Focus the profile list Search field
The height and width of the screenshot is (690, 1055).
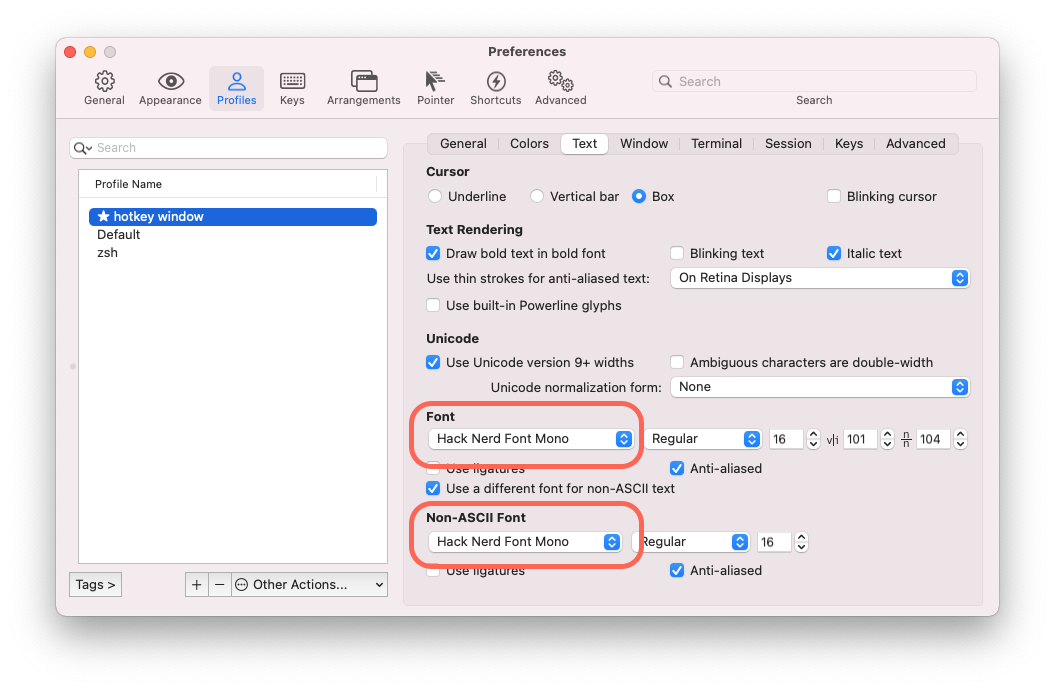tap(229, 148)
